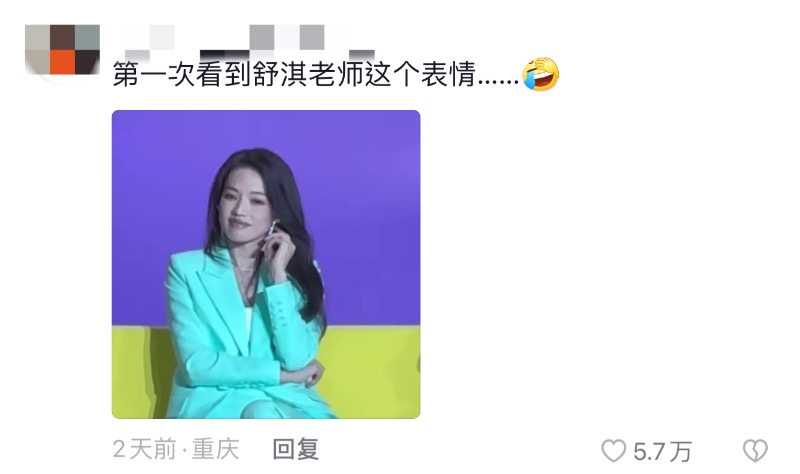The height and width of the screenshot is (474, 800).
Task: Tap the laughing-crying emoji in the comment
Action: tap(540, 74)
